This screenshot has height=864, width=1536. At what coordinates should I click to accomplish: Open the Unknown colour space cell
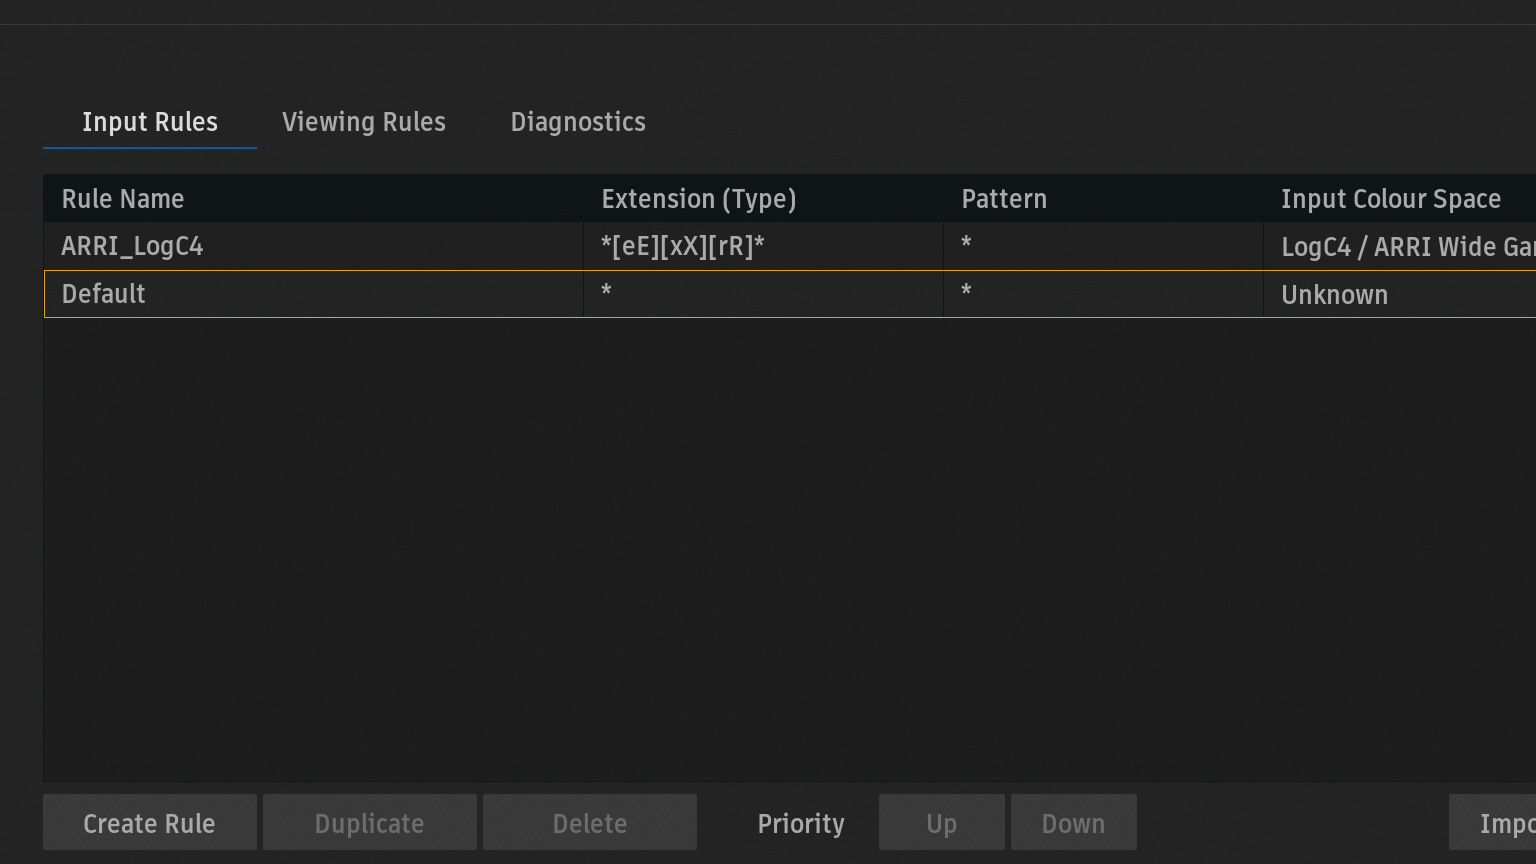(x=1335, y=294)
